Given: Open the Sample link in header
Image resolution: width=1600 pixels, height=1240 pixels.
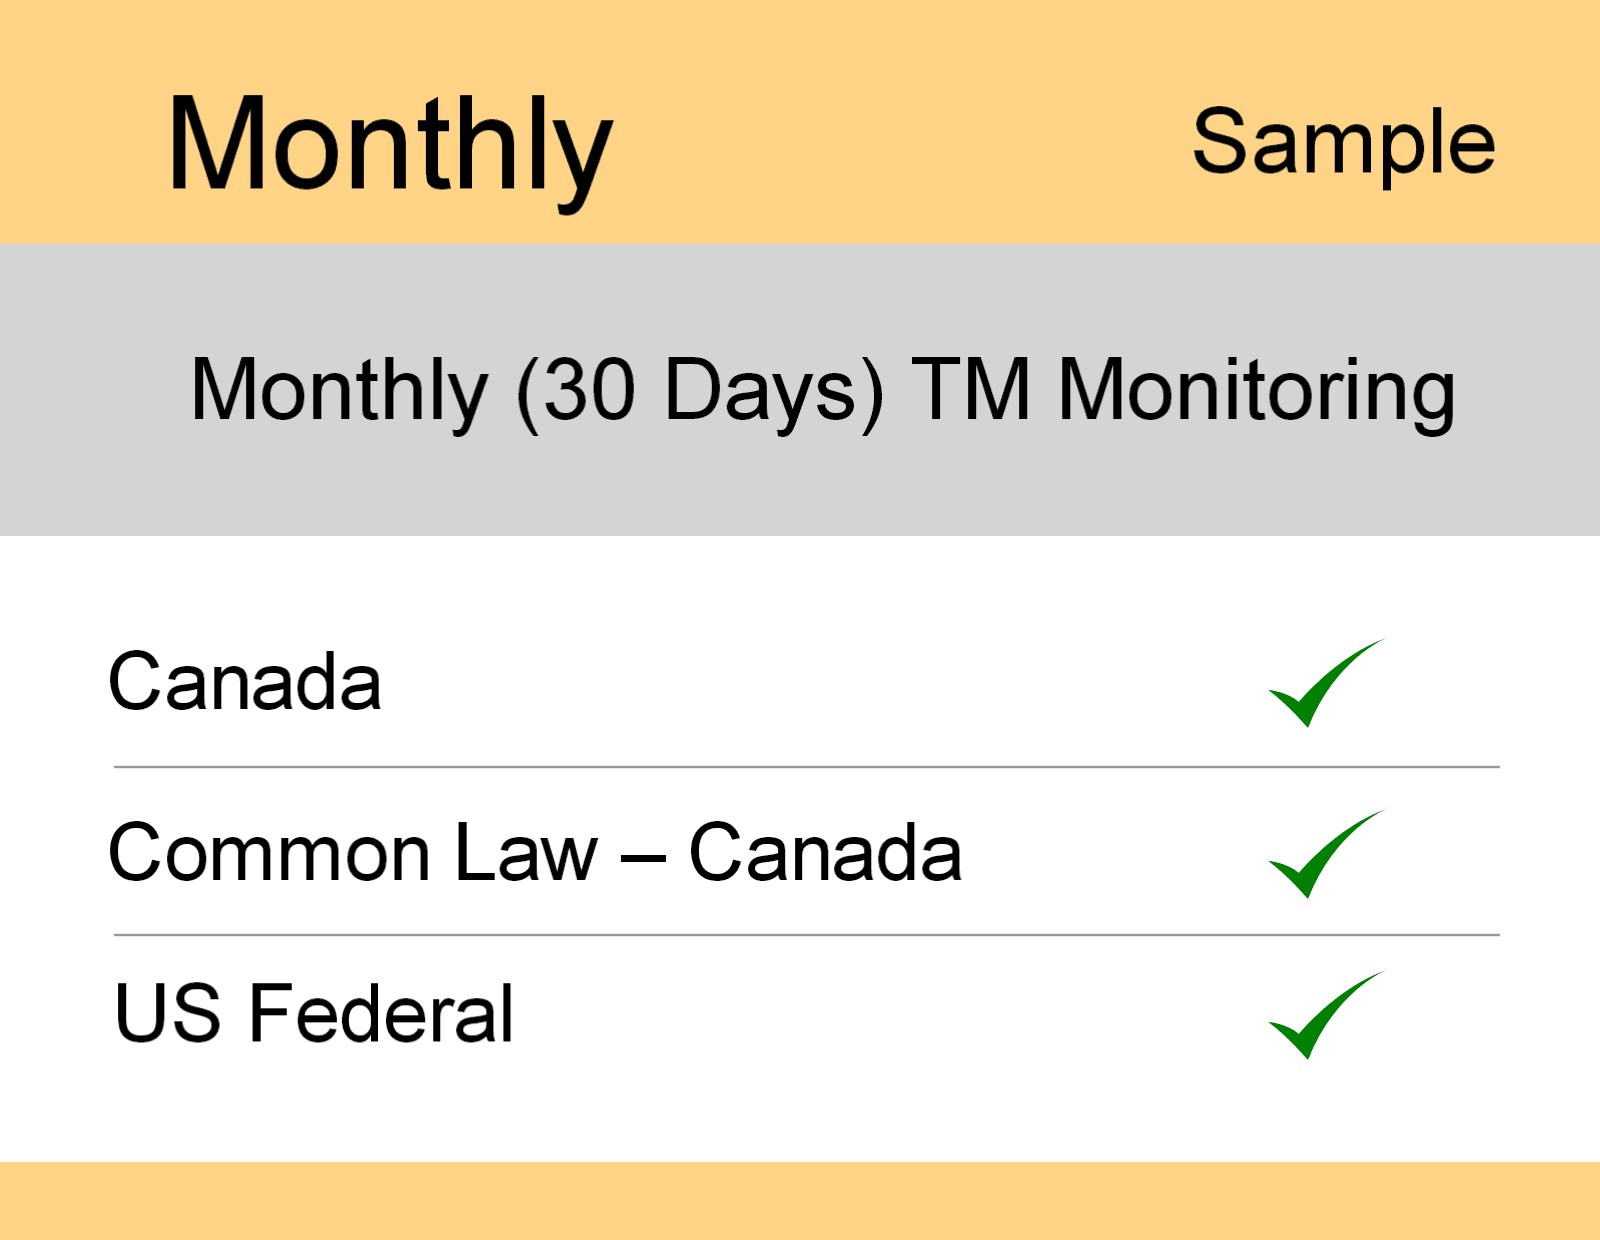Looking at the screenshot, I should [1343, 143].
